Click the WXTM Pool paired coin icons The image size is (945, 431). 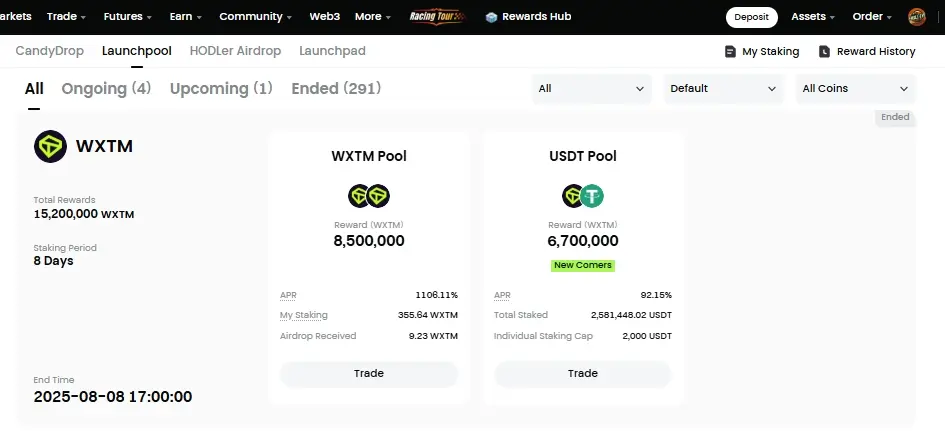(369, 196)
